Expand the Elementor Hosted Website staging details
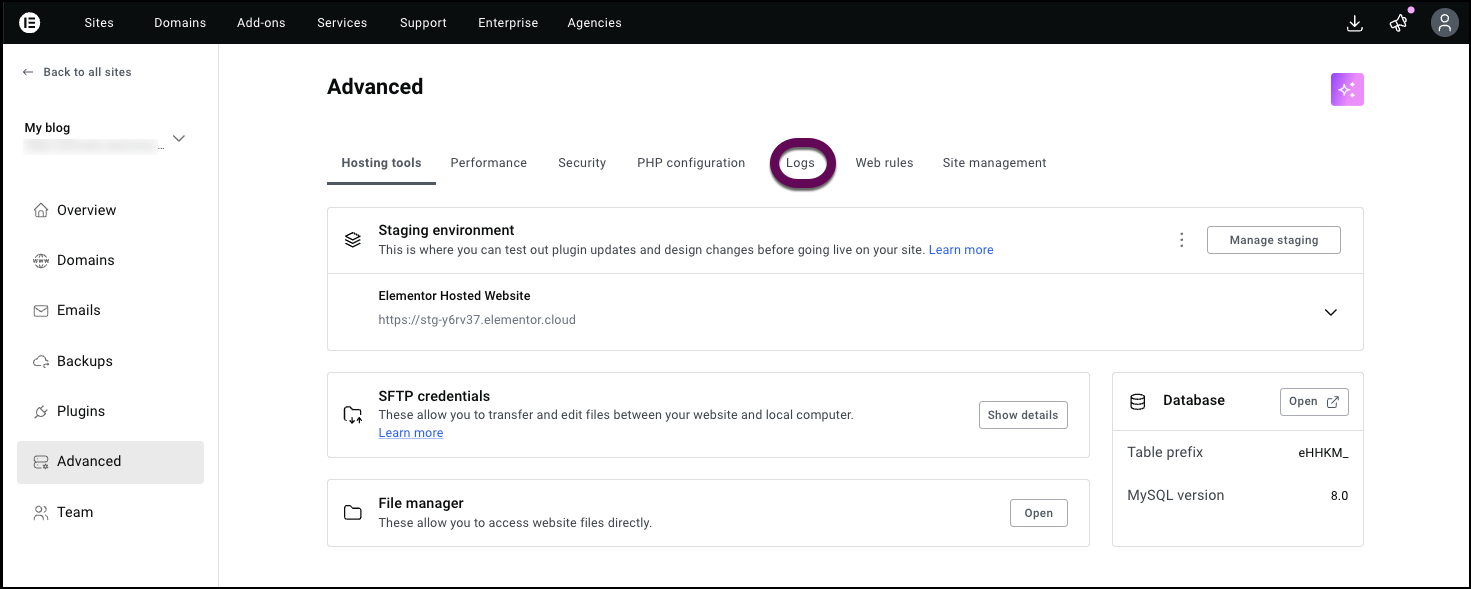 pyautogui.click(x=1330, y=312)
